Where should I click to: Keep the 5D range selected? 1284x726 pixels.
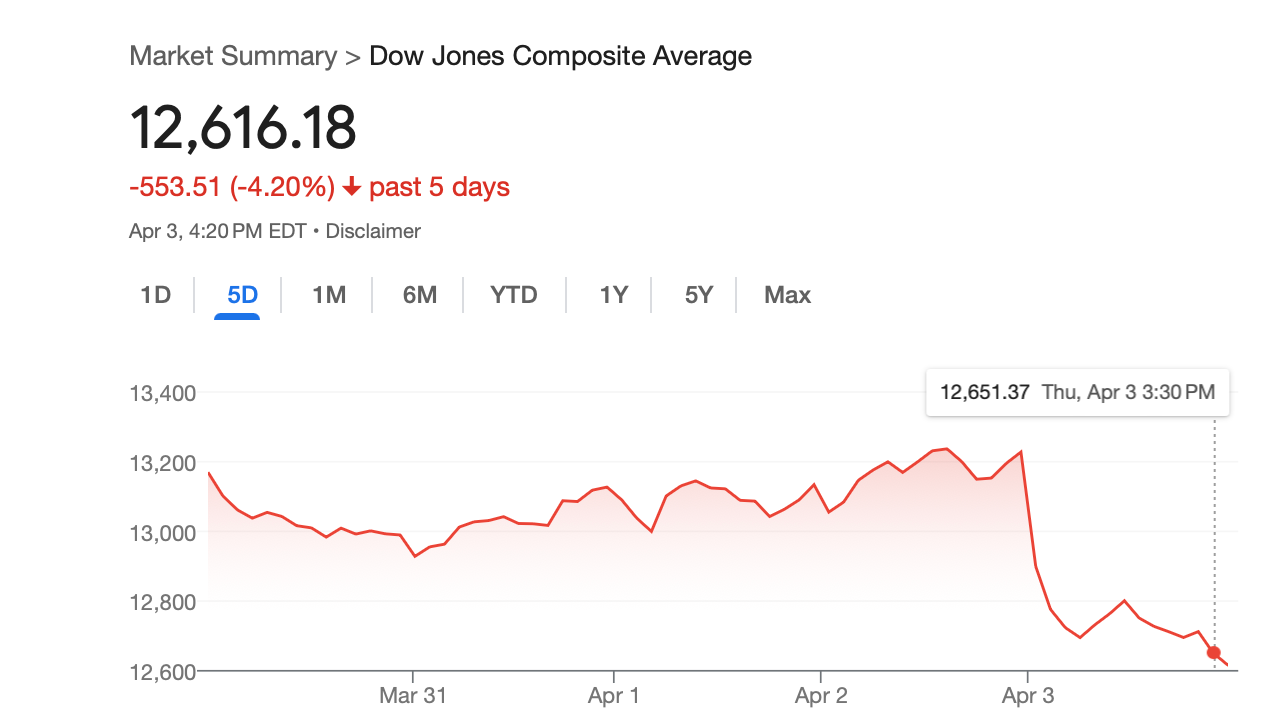[x=240, y=295]
